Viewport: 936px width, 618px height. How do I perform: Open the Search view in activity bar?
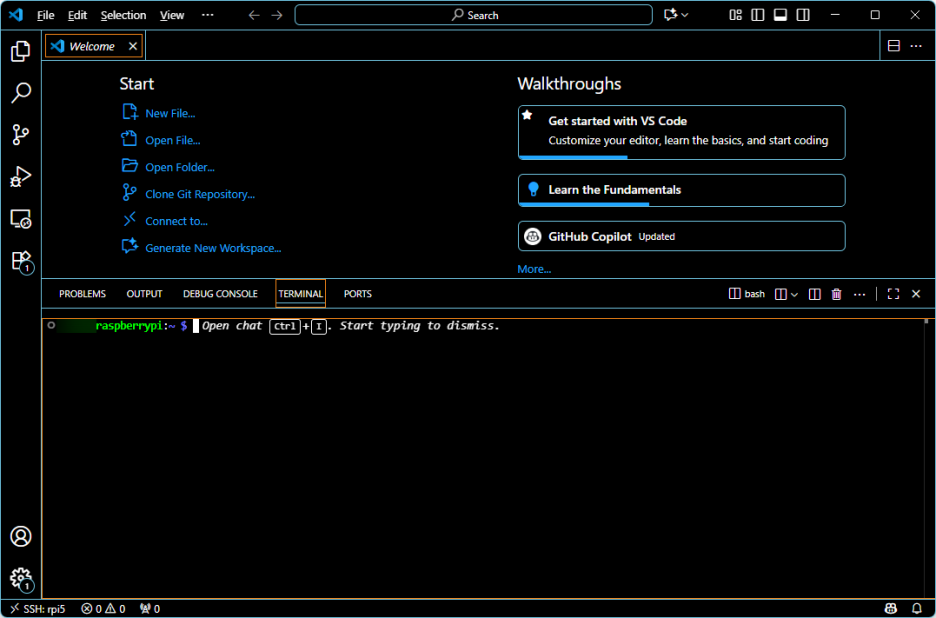coord(21,93)
